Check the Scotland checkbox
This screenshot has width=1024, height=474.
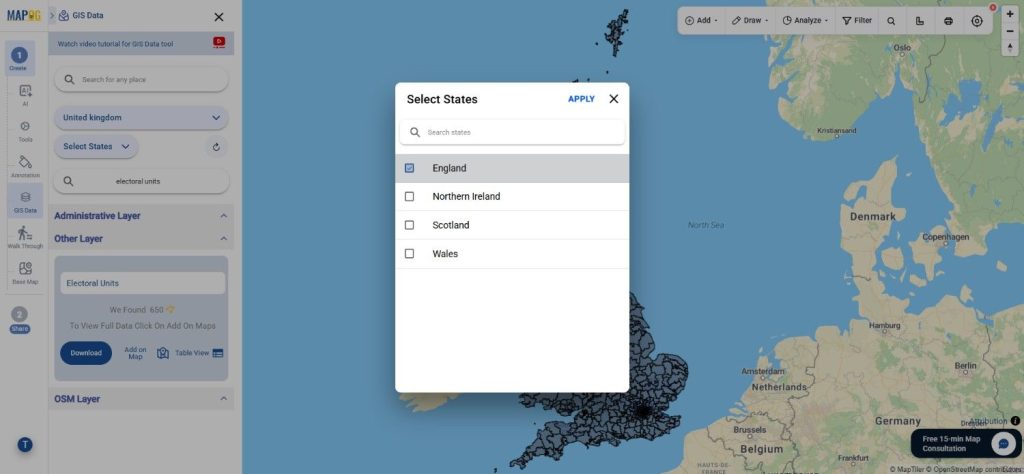[x=409, y=225]
